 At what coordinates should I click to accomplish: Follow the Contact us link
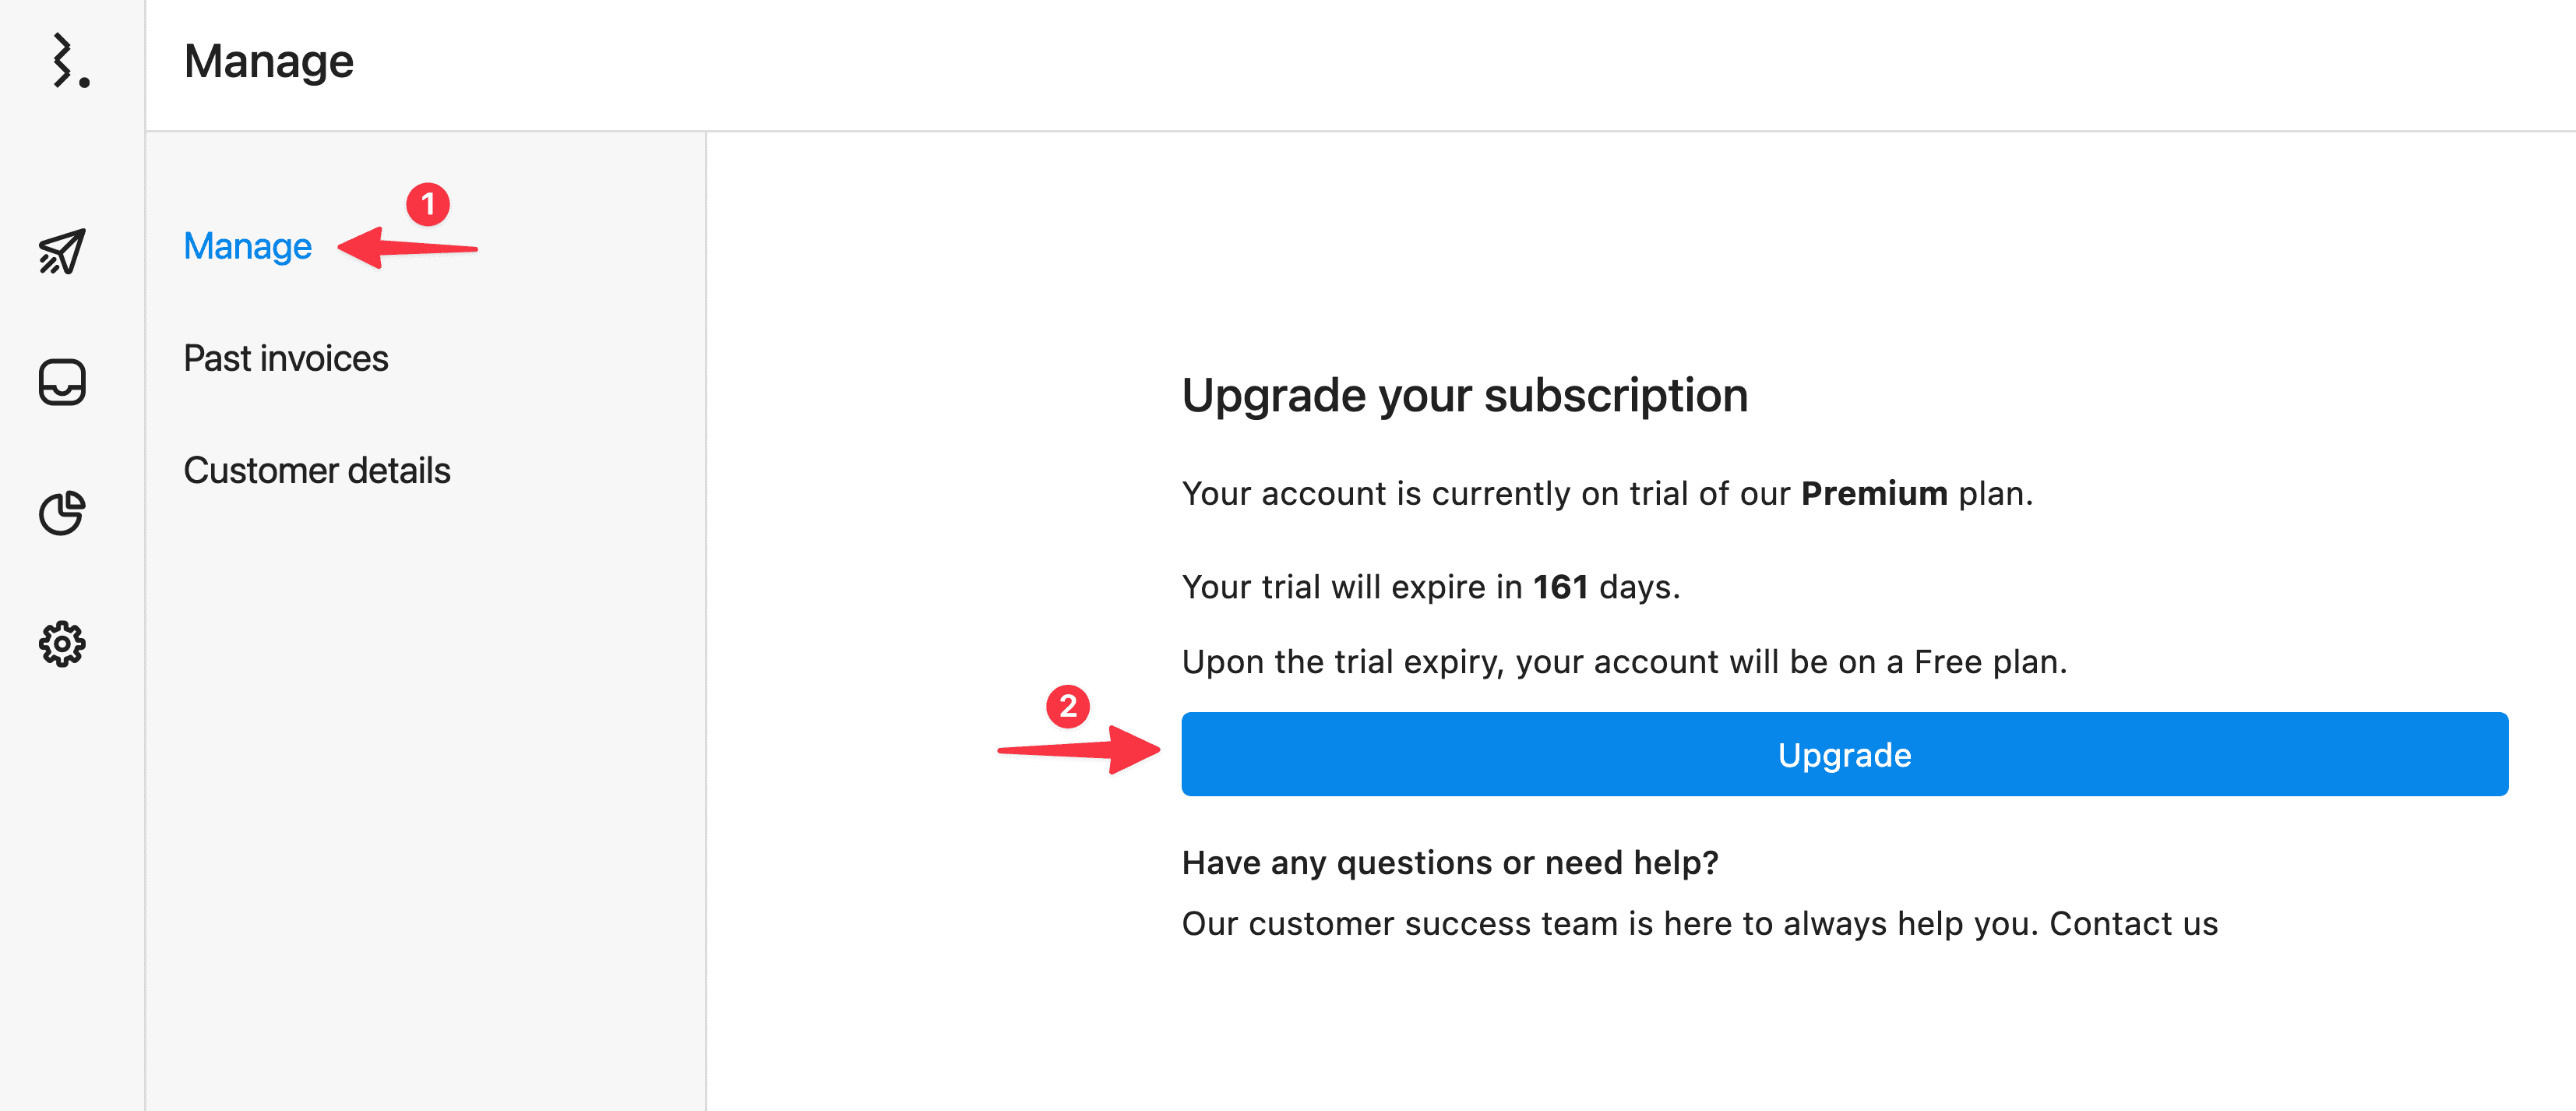[x=2133, y=923]
